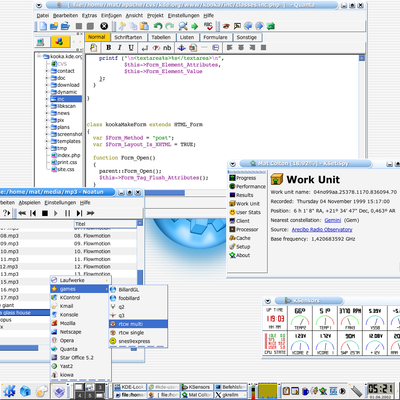Switch to the computer files view tab

click(x=41, y=42)
